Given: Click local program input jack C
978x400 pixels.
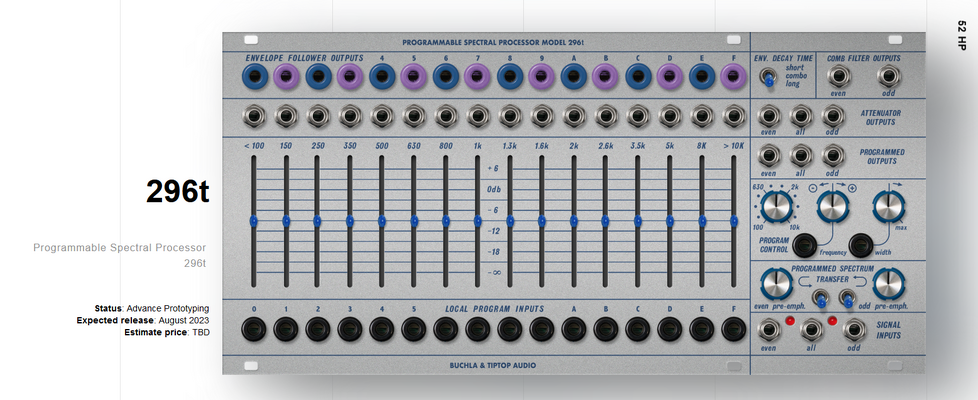Looking at the screenshot, I should coord(637,329).
